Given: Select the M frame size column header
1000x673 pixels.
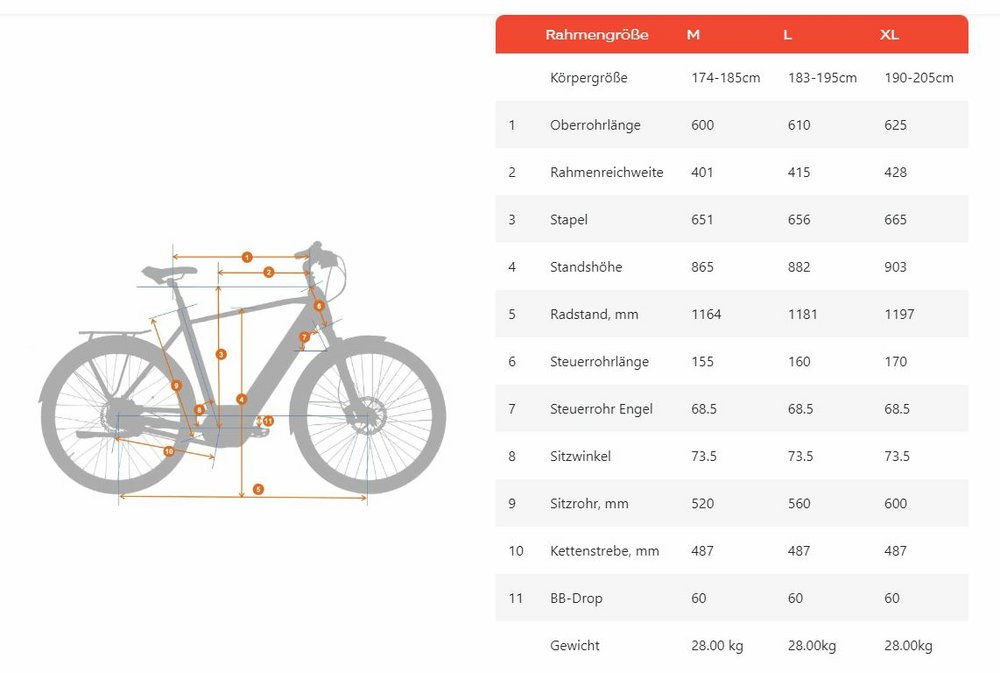Looking at the screenshot, I should pos(693,34).
